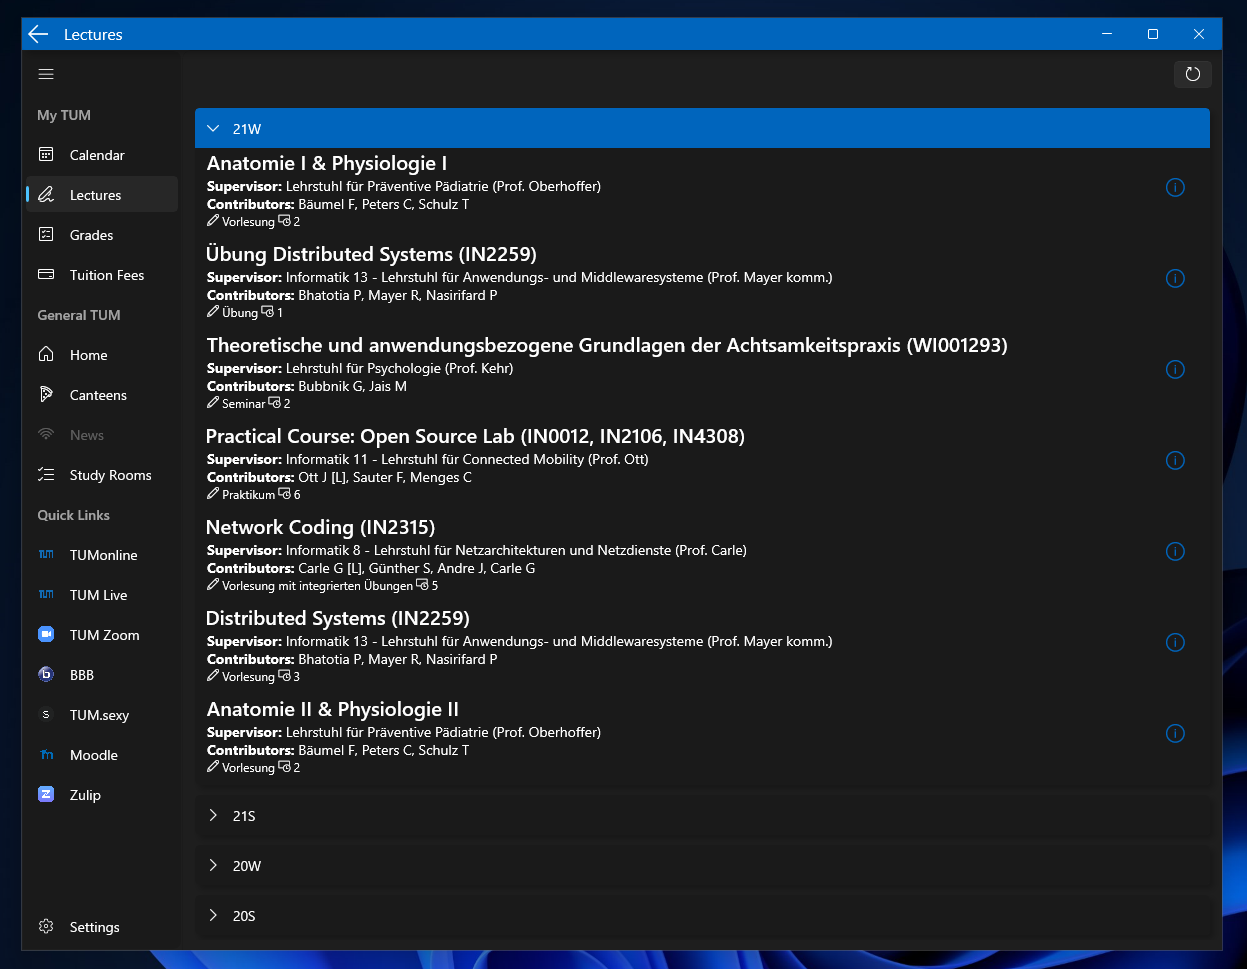This screenshot has width=1247, height=969.
Task: Click the greyed-out News item
Action: (102, 434)
